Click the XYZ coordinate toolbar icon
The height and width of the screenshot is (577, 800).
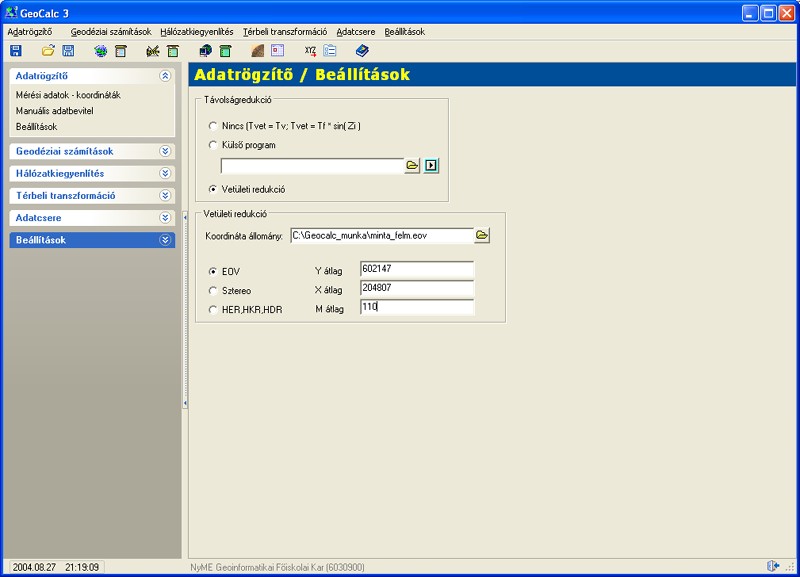(310, 51)
